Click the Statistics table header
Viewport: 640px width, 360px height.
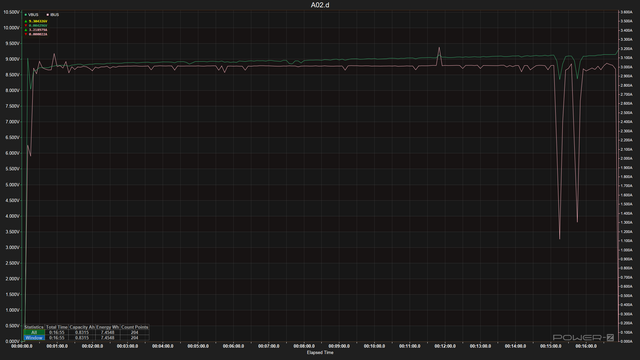coord(34,327)
